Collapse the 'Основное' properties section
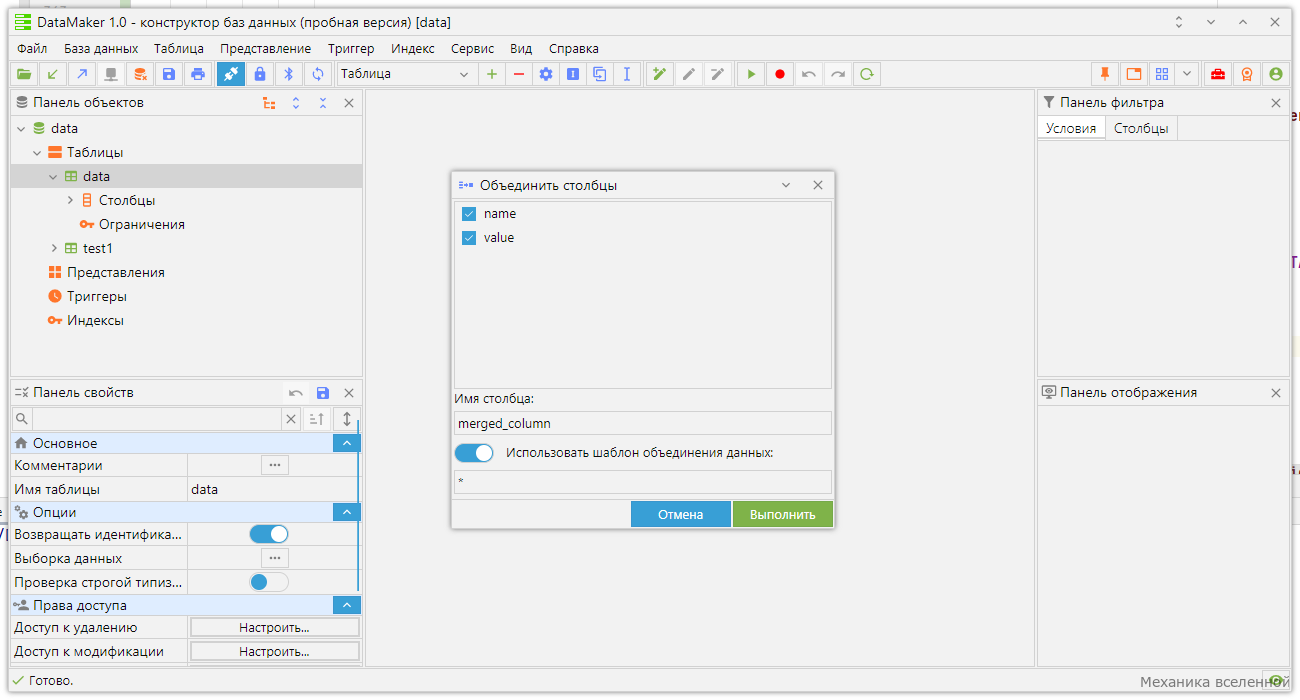Viewport: 1300px width, 700px height. pos(346,443)
